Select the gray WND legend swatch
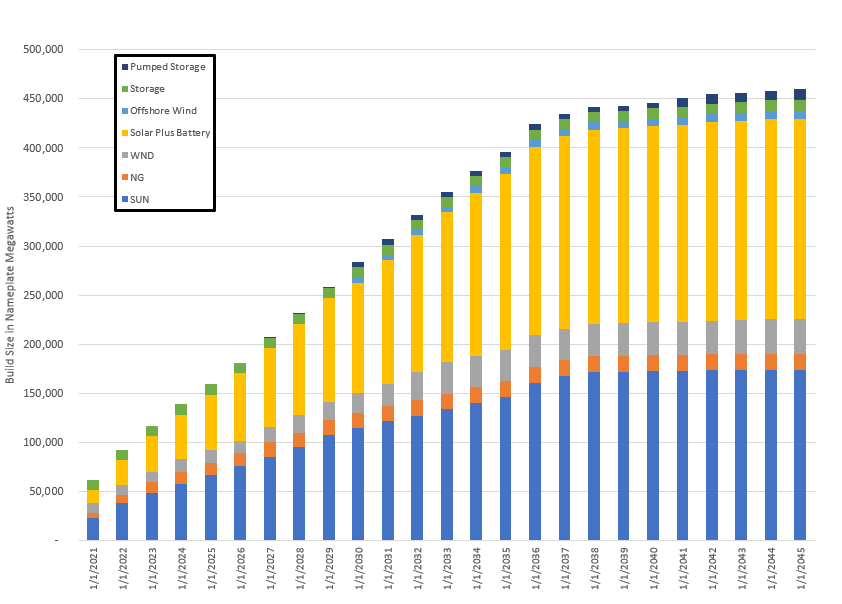The width and height of the screenshot is (842, 604). click(125, 155)
